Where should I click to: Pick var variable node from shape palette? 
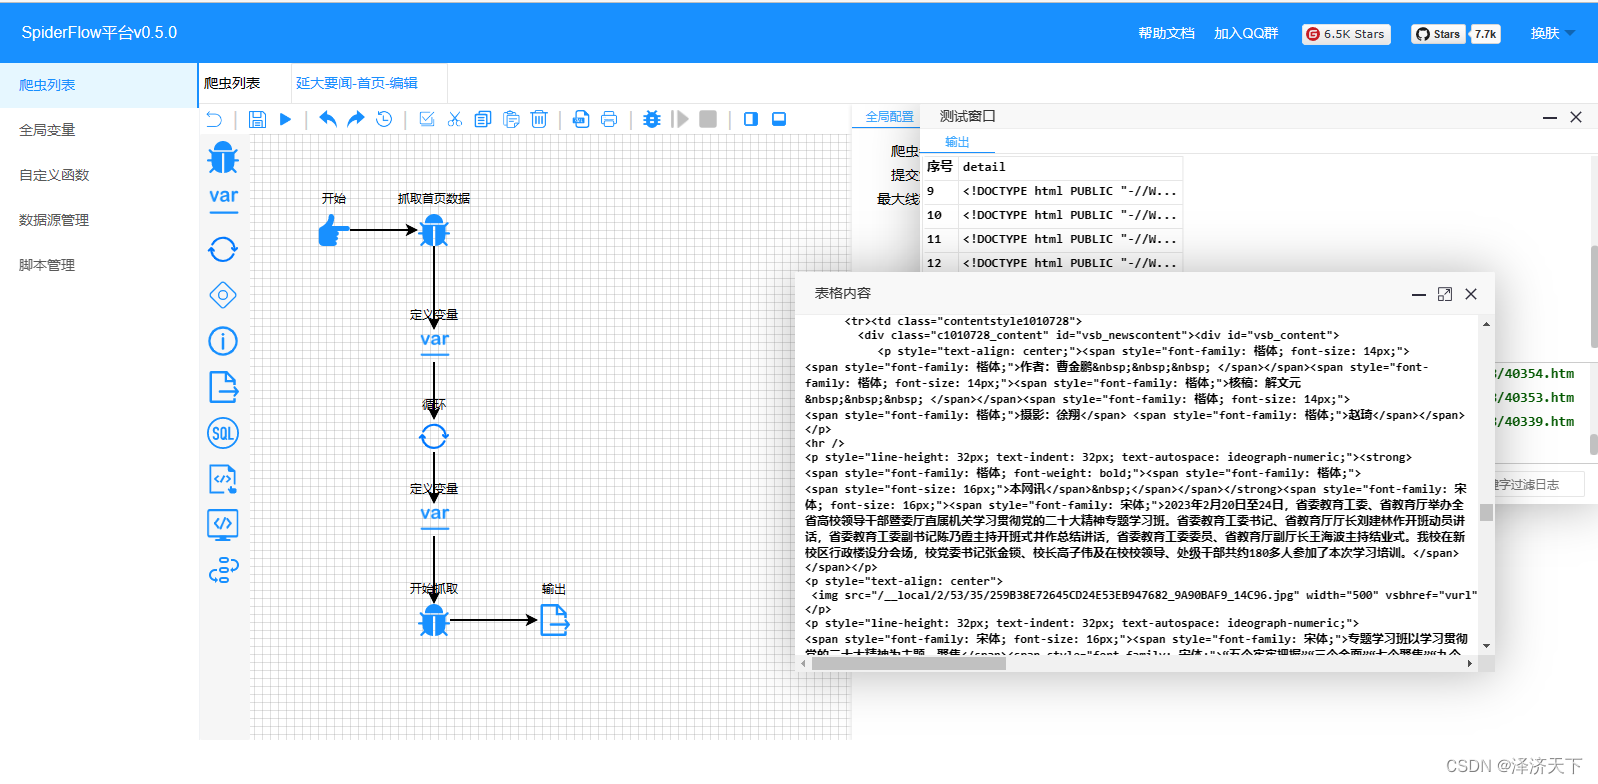223,198
